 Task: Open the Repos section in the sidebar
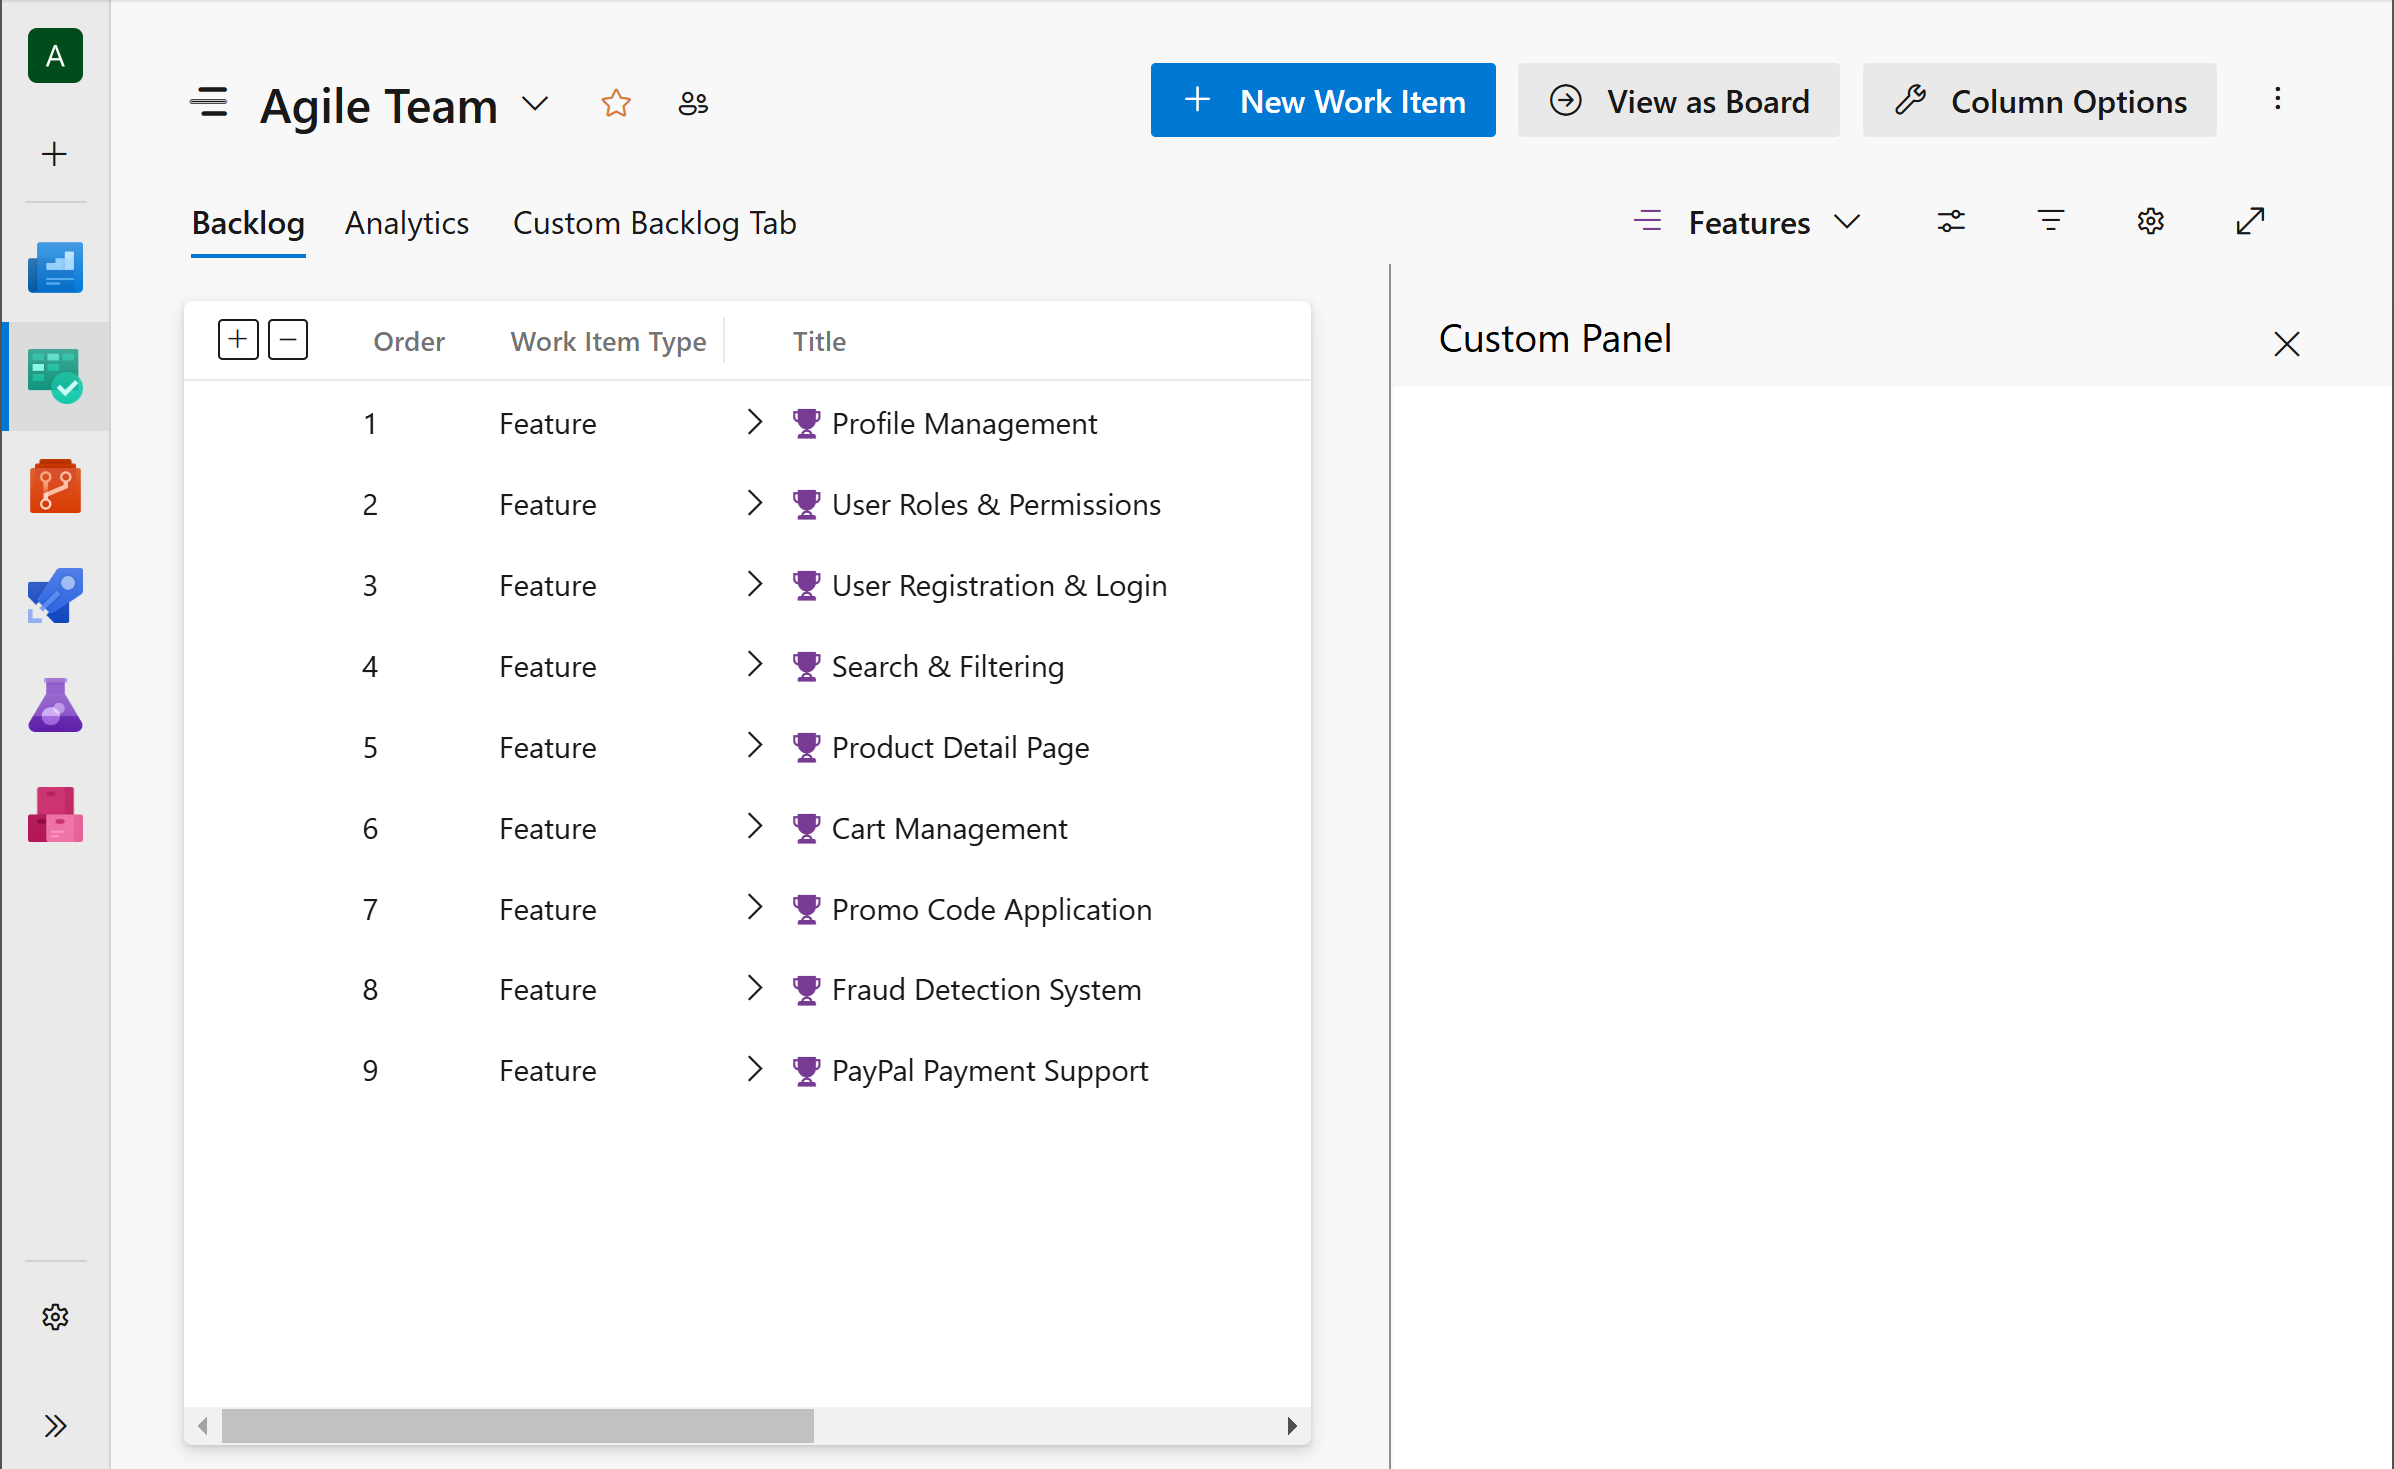[56, 486]
